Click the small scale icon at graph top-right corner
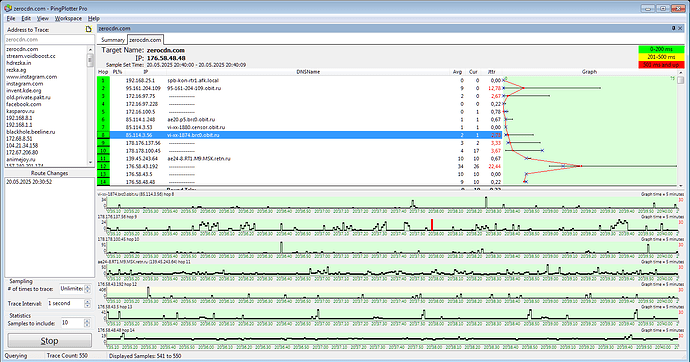Image resolution: width=690 pixels, height=362 pixels. point(672,79)
